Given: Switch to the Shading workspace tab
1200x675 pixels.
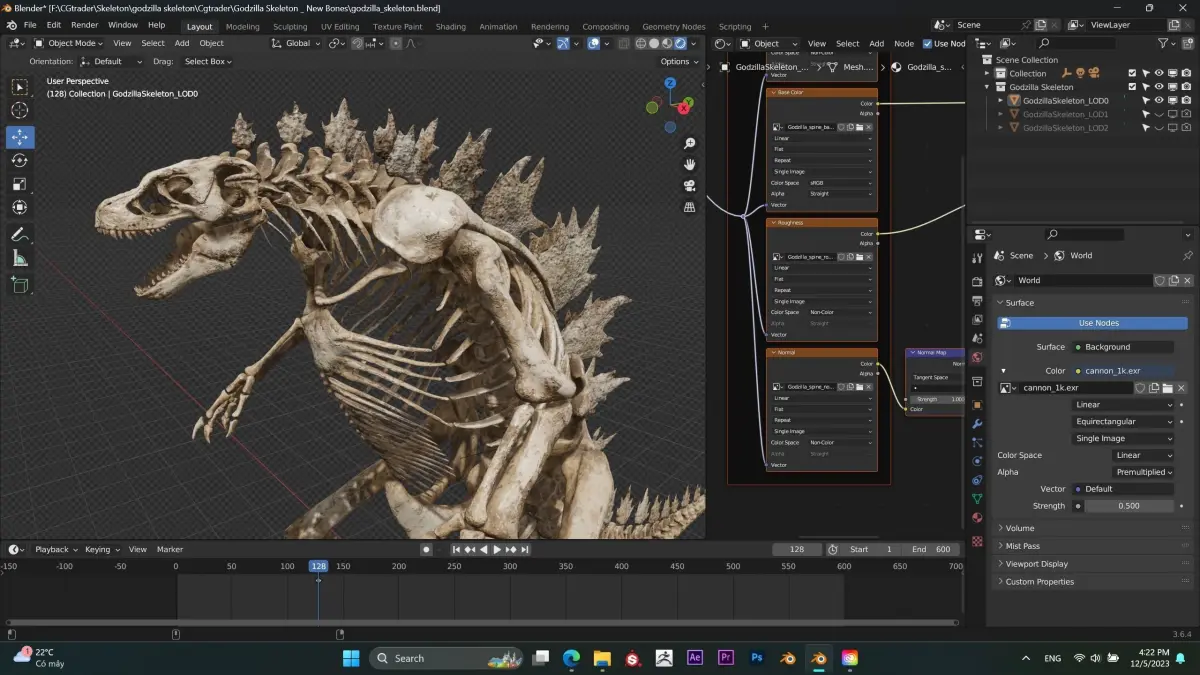Looking at the screenshot, I should pos(450,27).
